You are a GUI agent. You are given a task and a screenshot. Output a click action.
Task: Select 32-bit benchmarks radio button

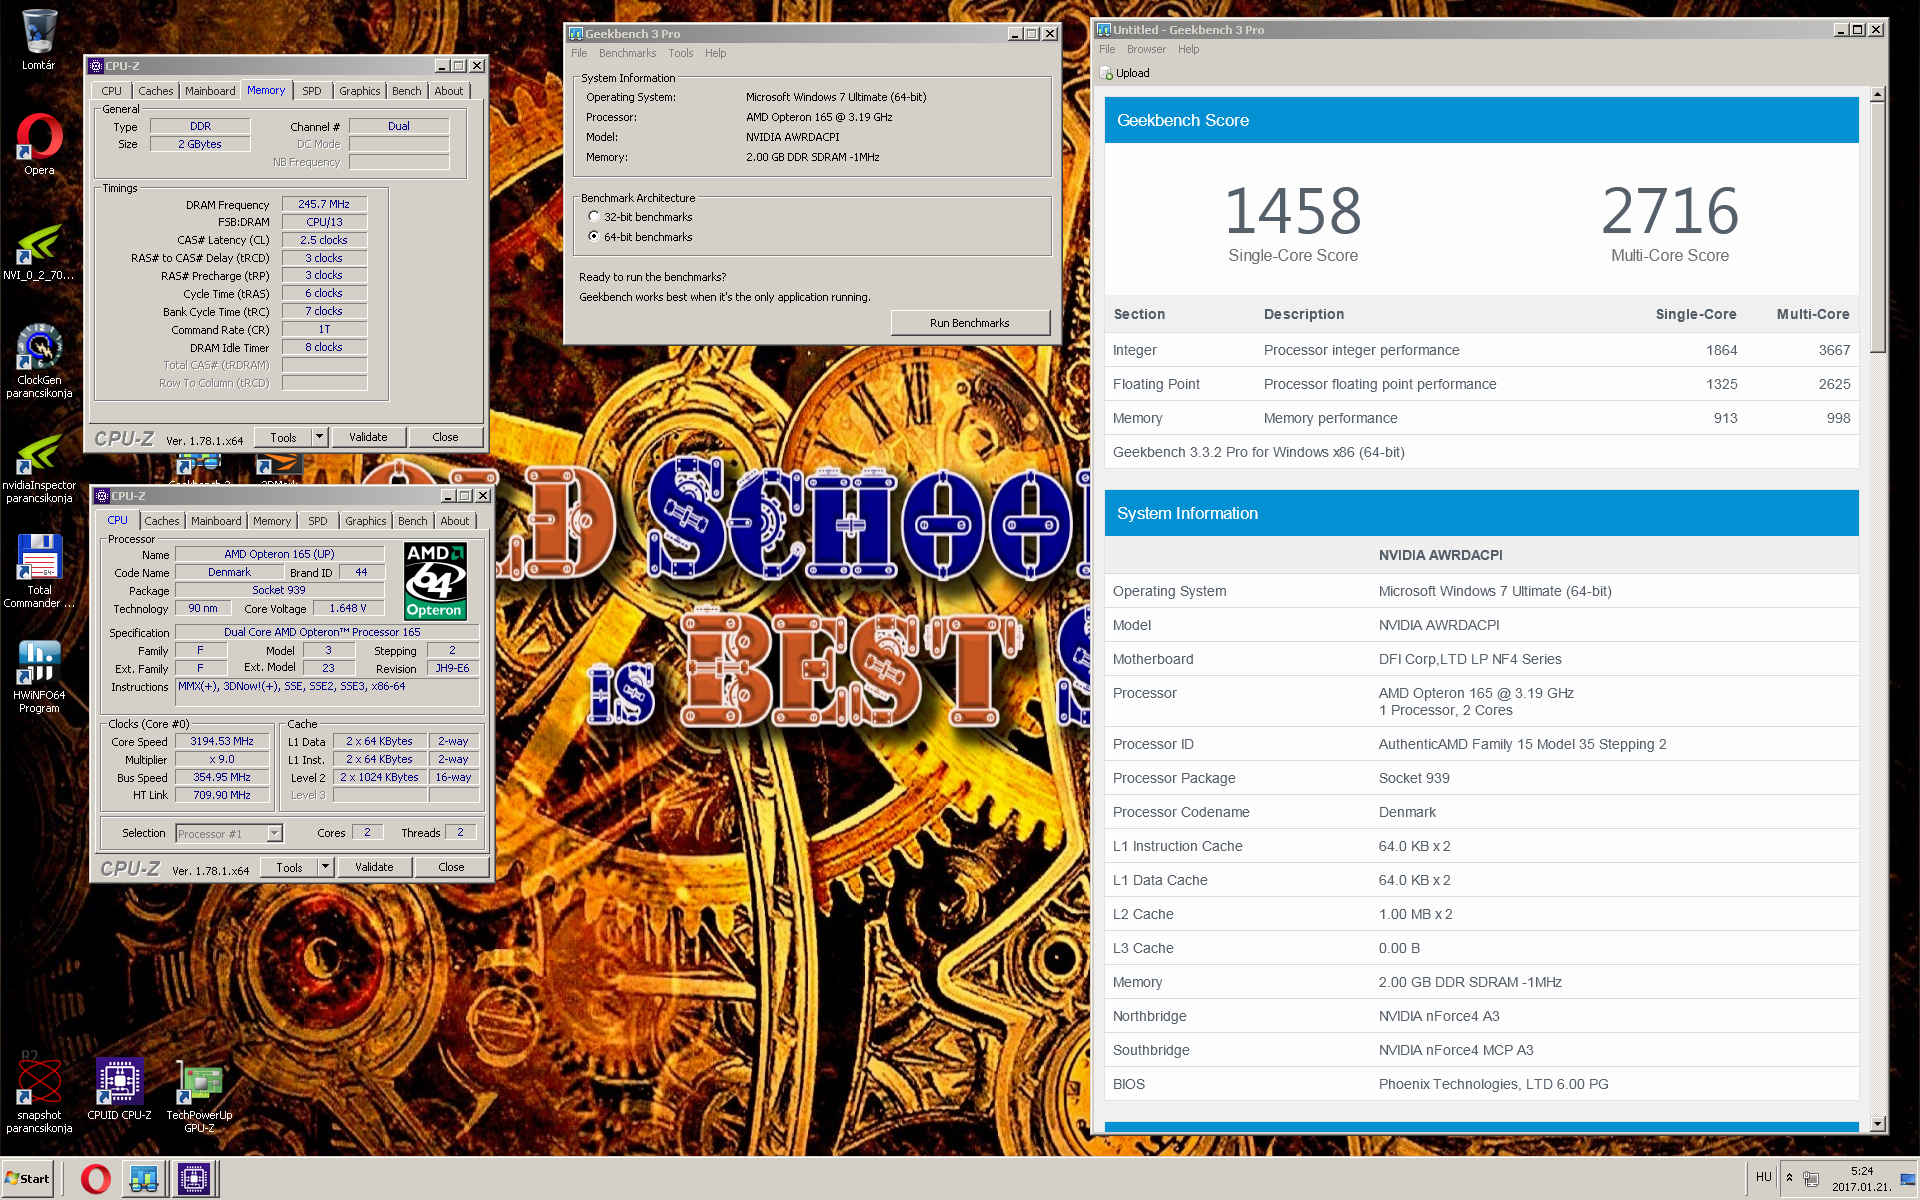(x=594, y=217)
